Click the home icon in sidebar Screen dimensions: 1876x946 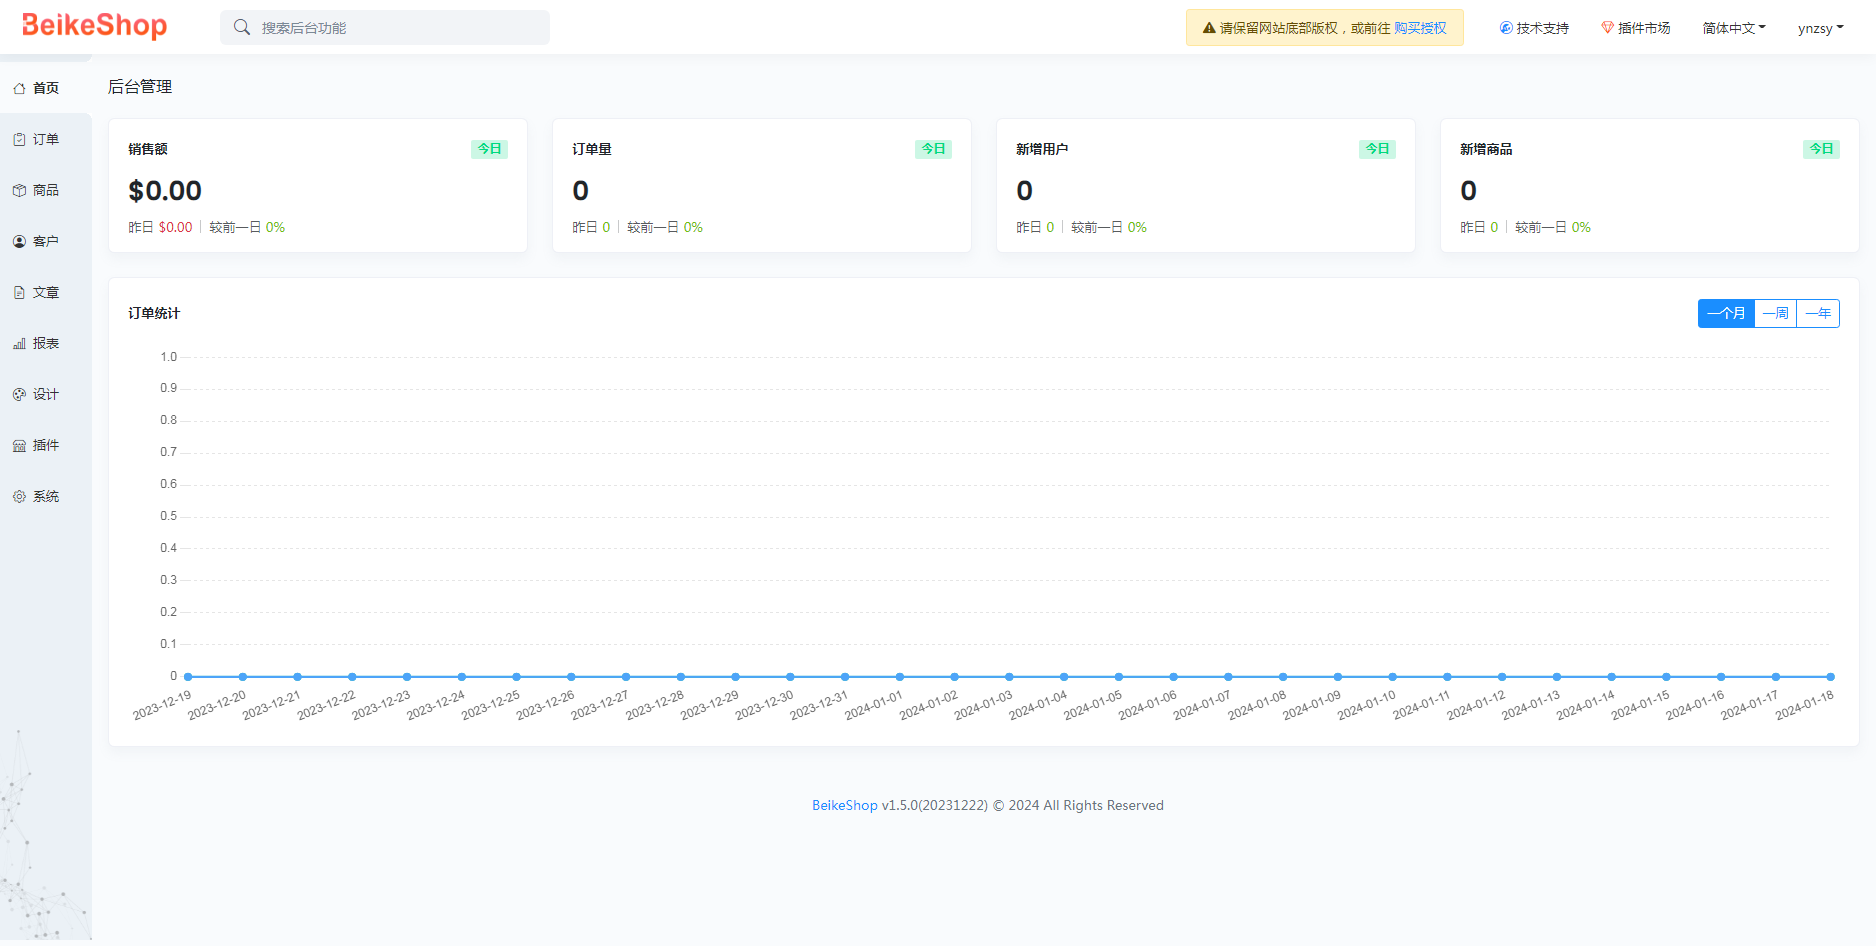tap(19, 89)
